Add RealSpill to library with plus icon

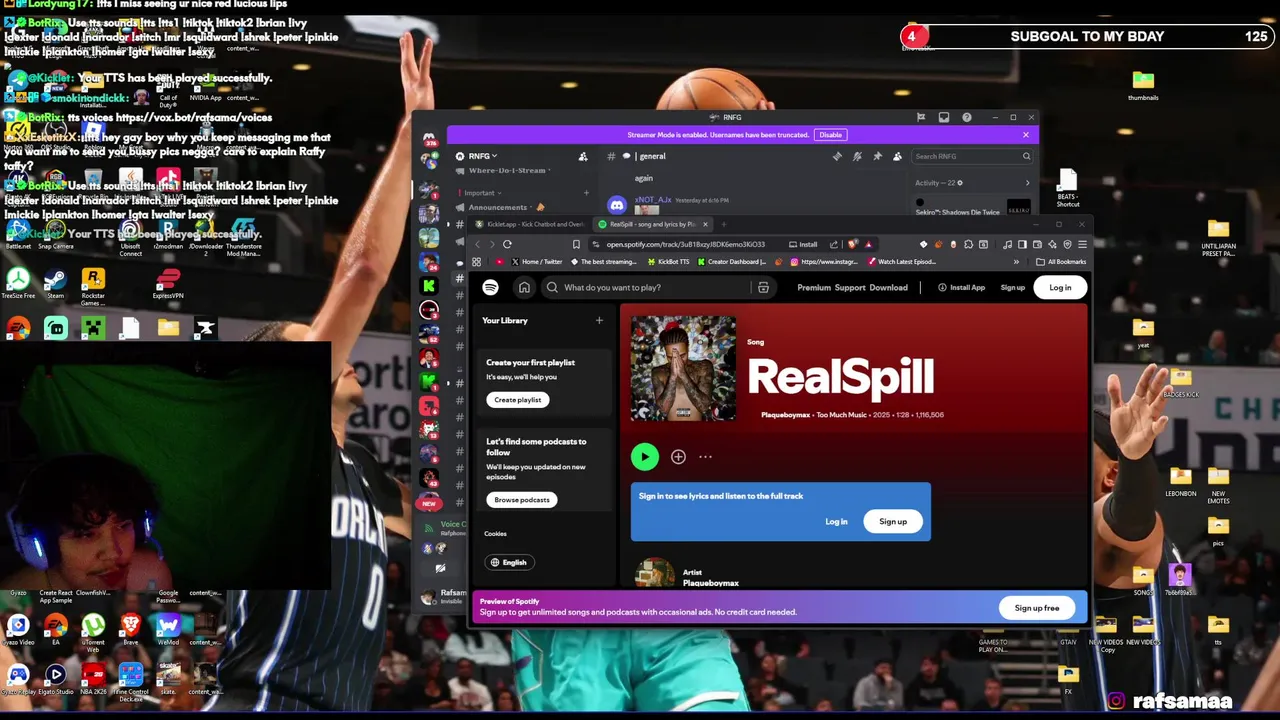[x=678, y=457]
